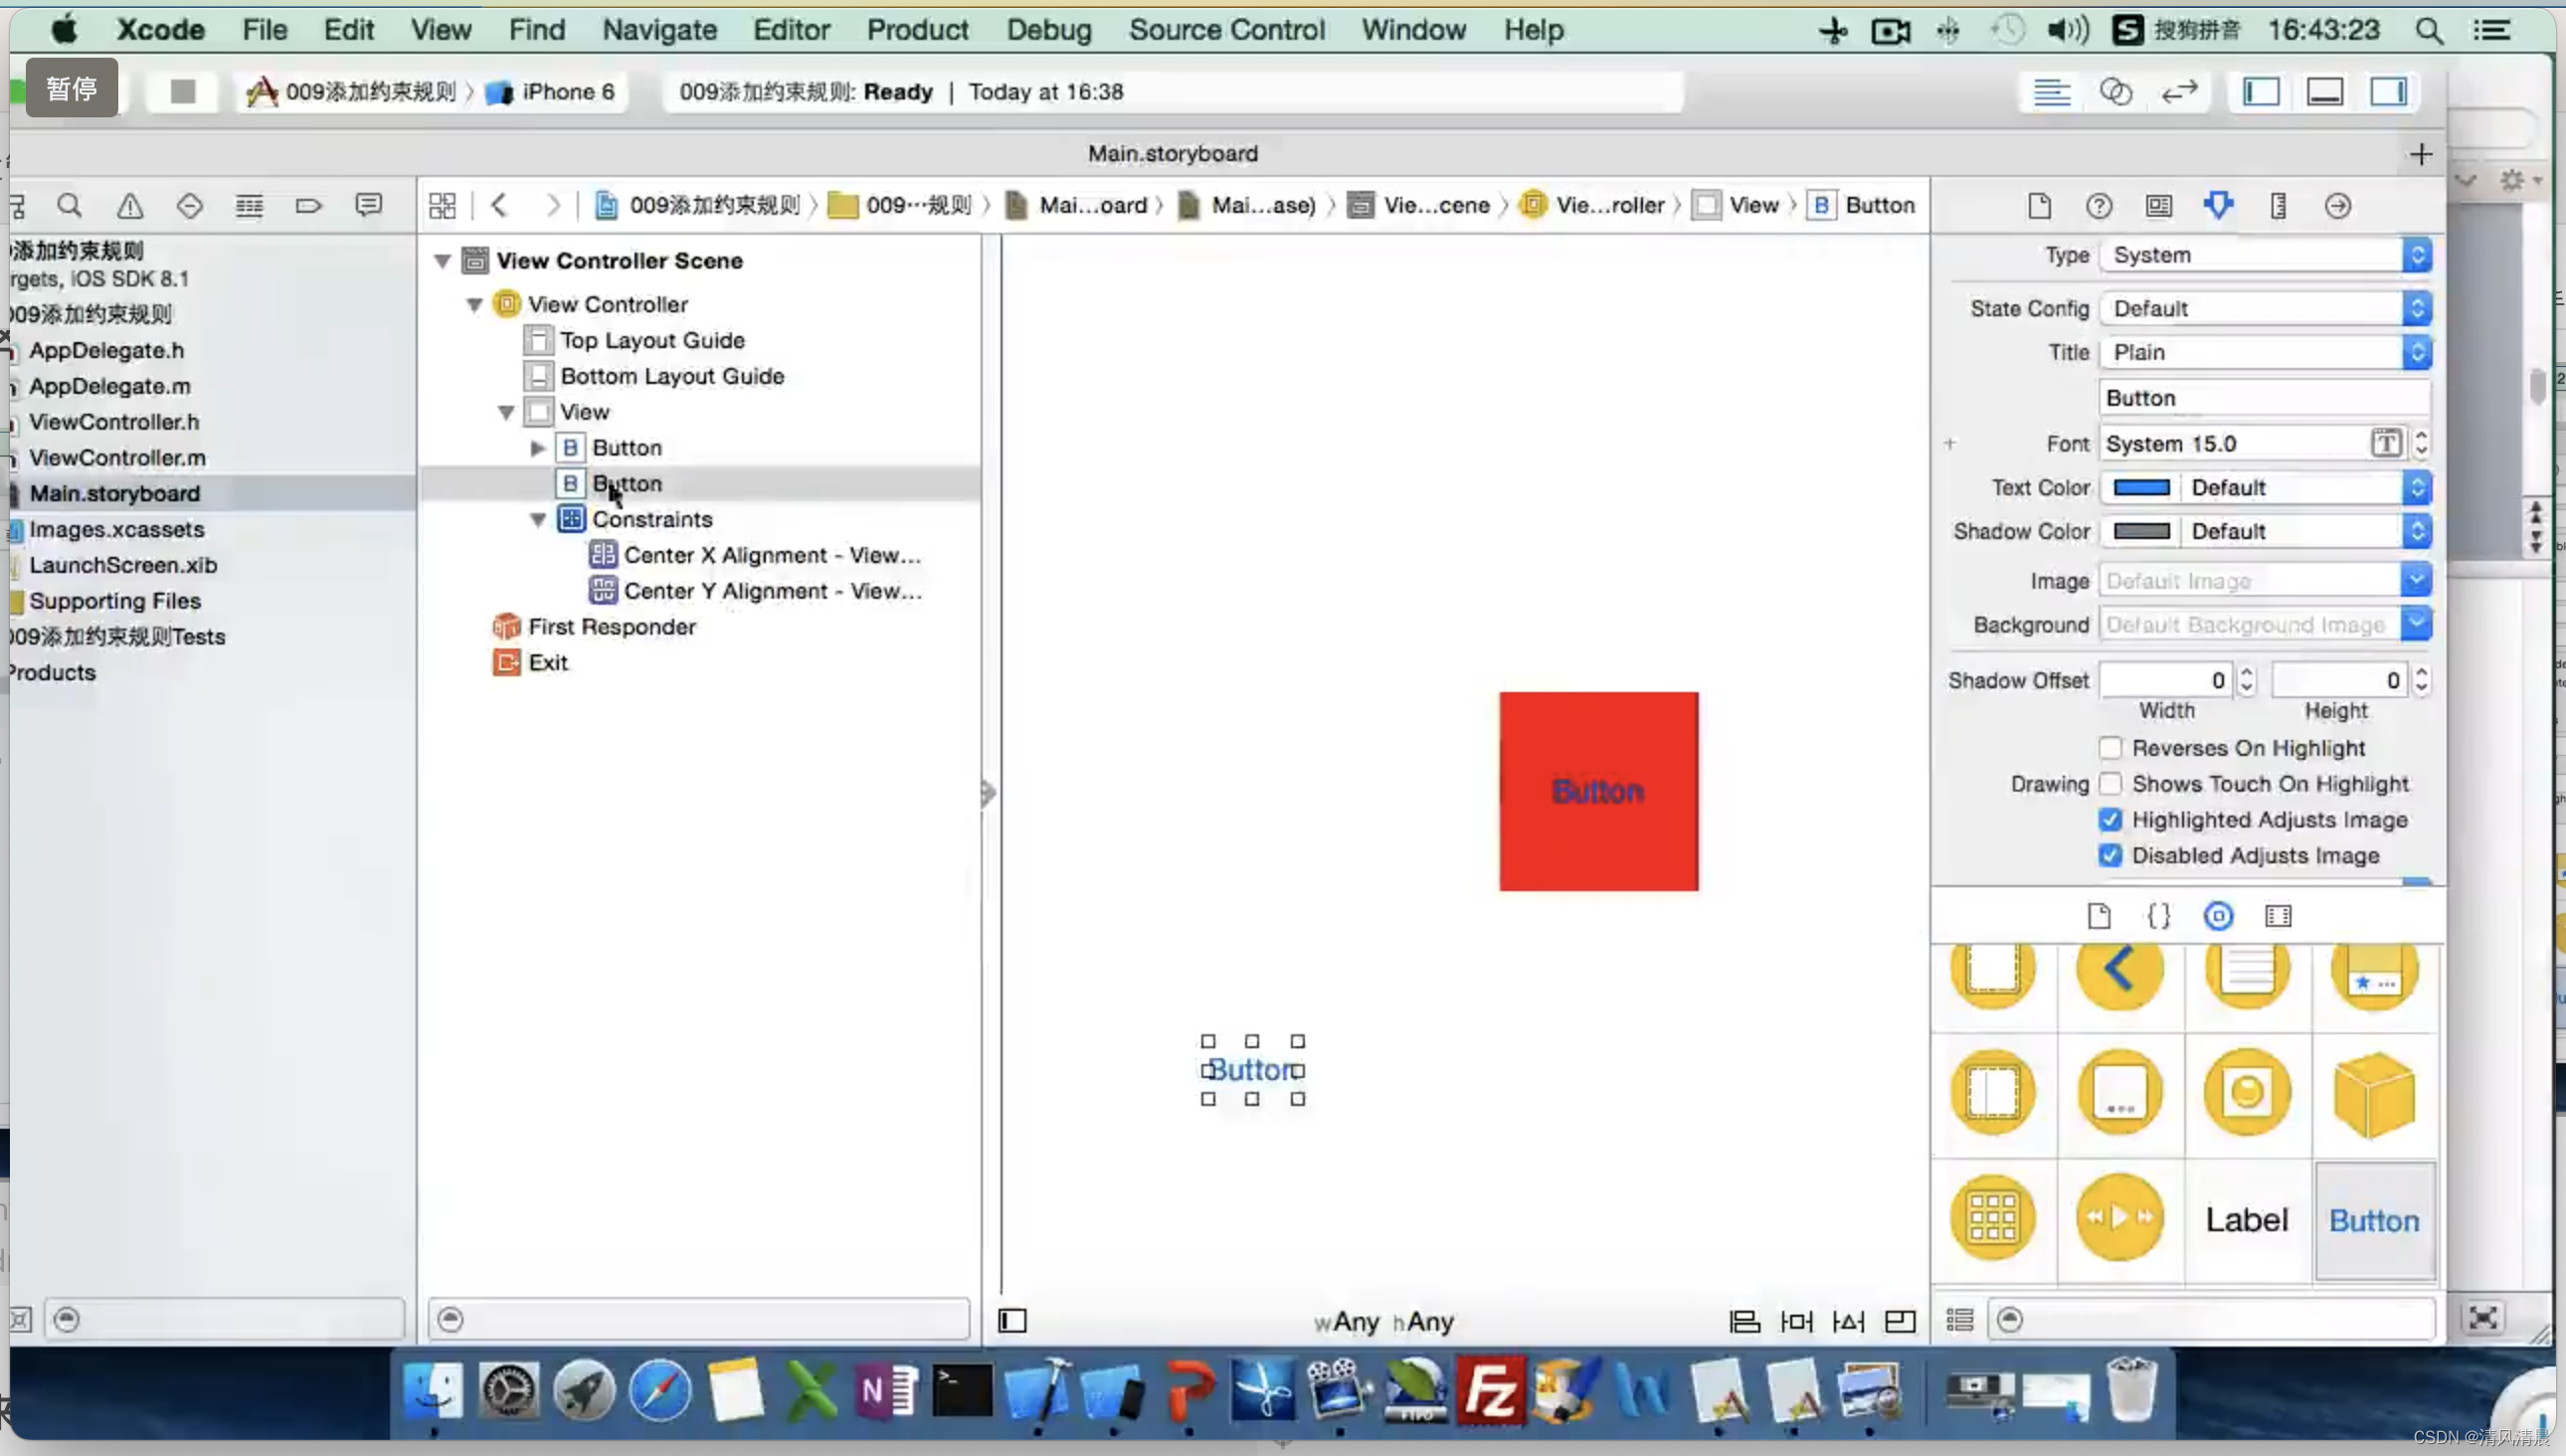Show the Assistant editor
Viewport: 2566px width, 1456px height.
click(2115, 92)
